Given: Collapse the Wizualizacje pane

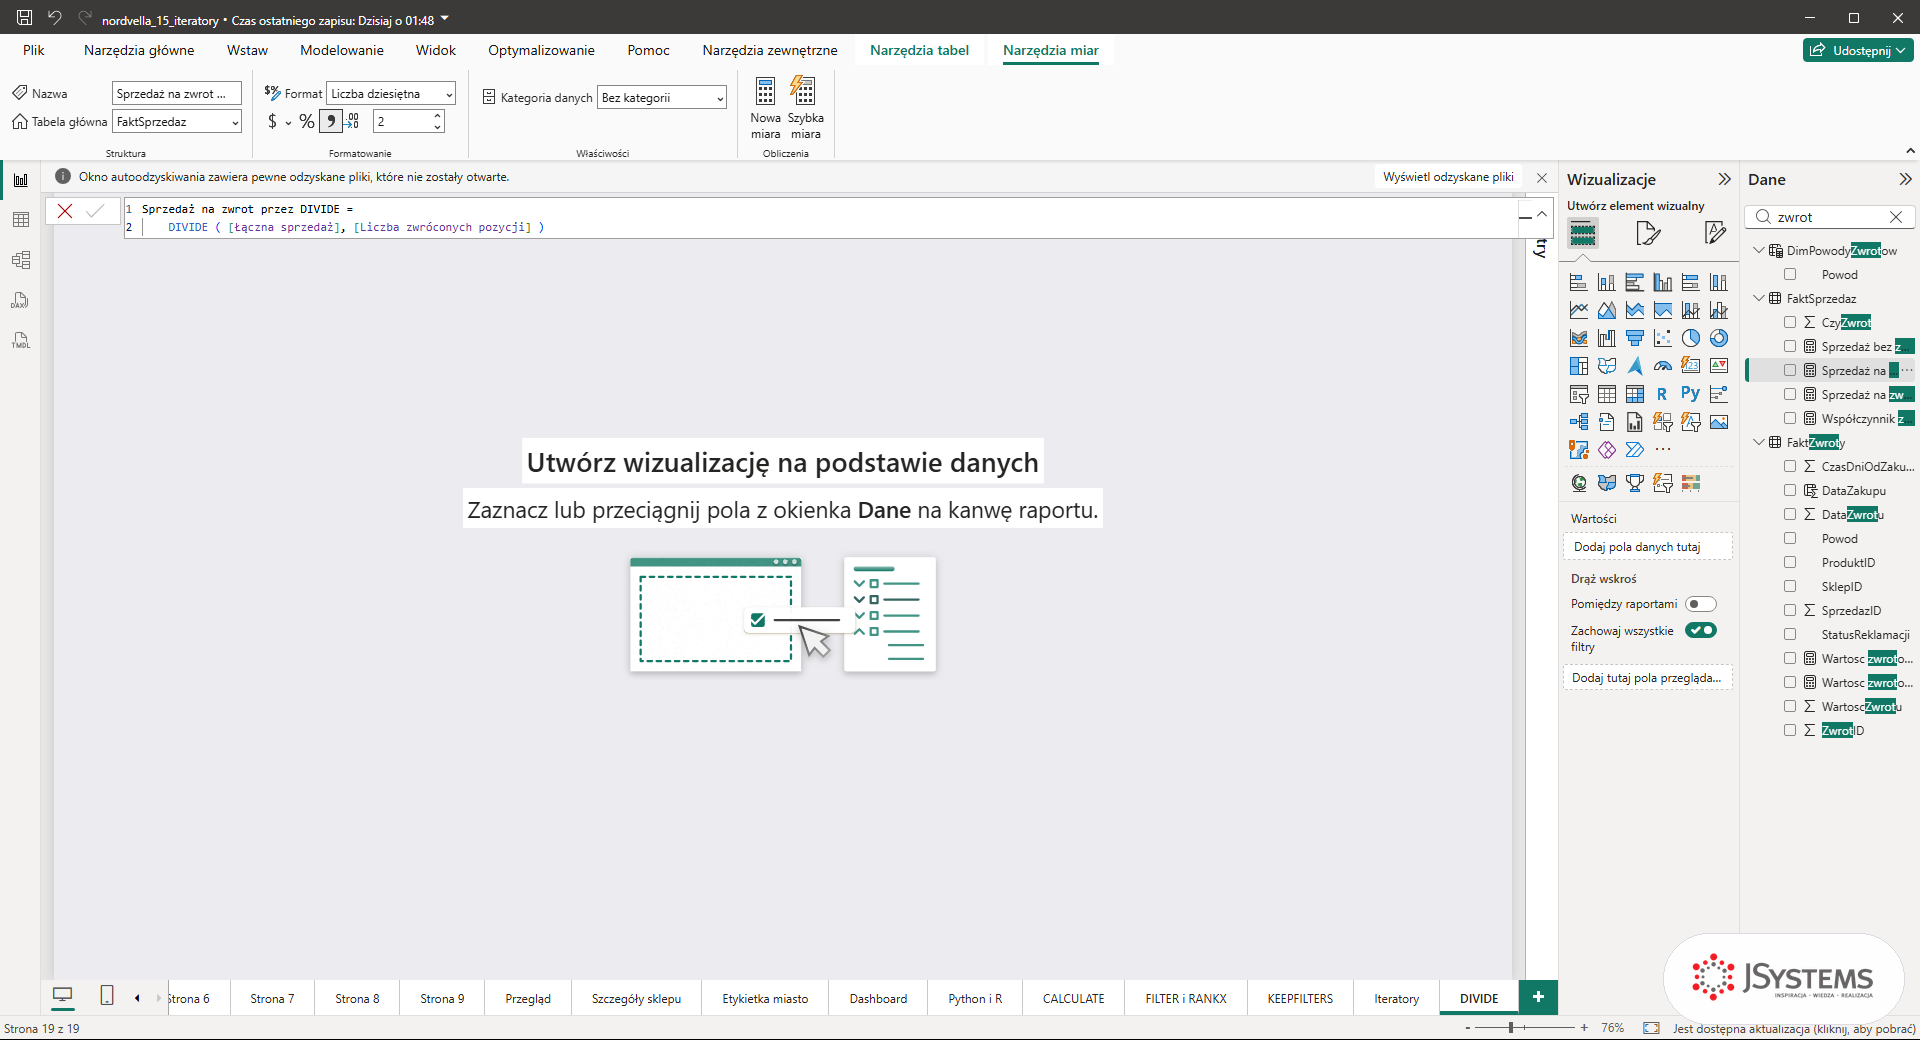Looking at the screenshot, I should [x=1724, y=179].
